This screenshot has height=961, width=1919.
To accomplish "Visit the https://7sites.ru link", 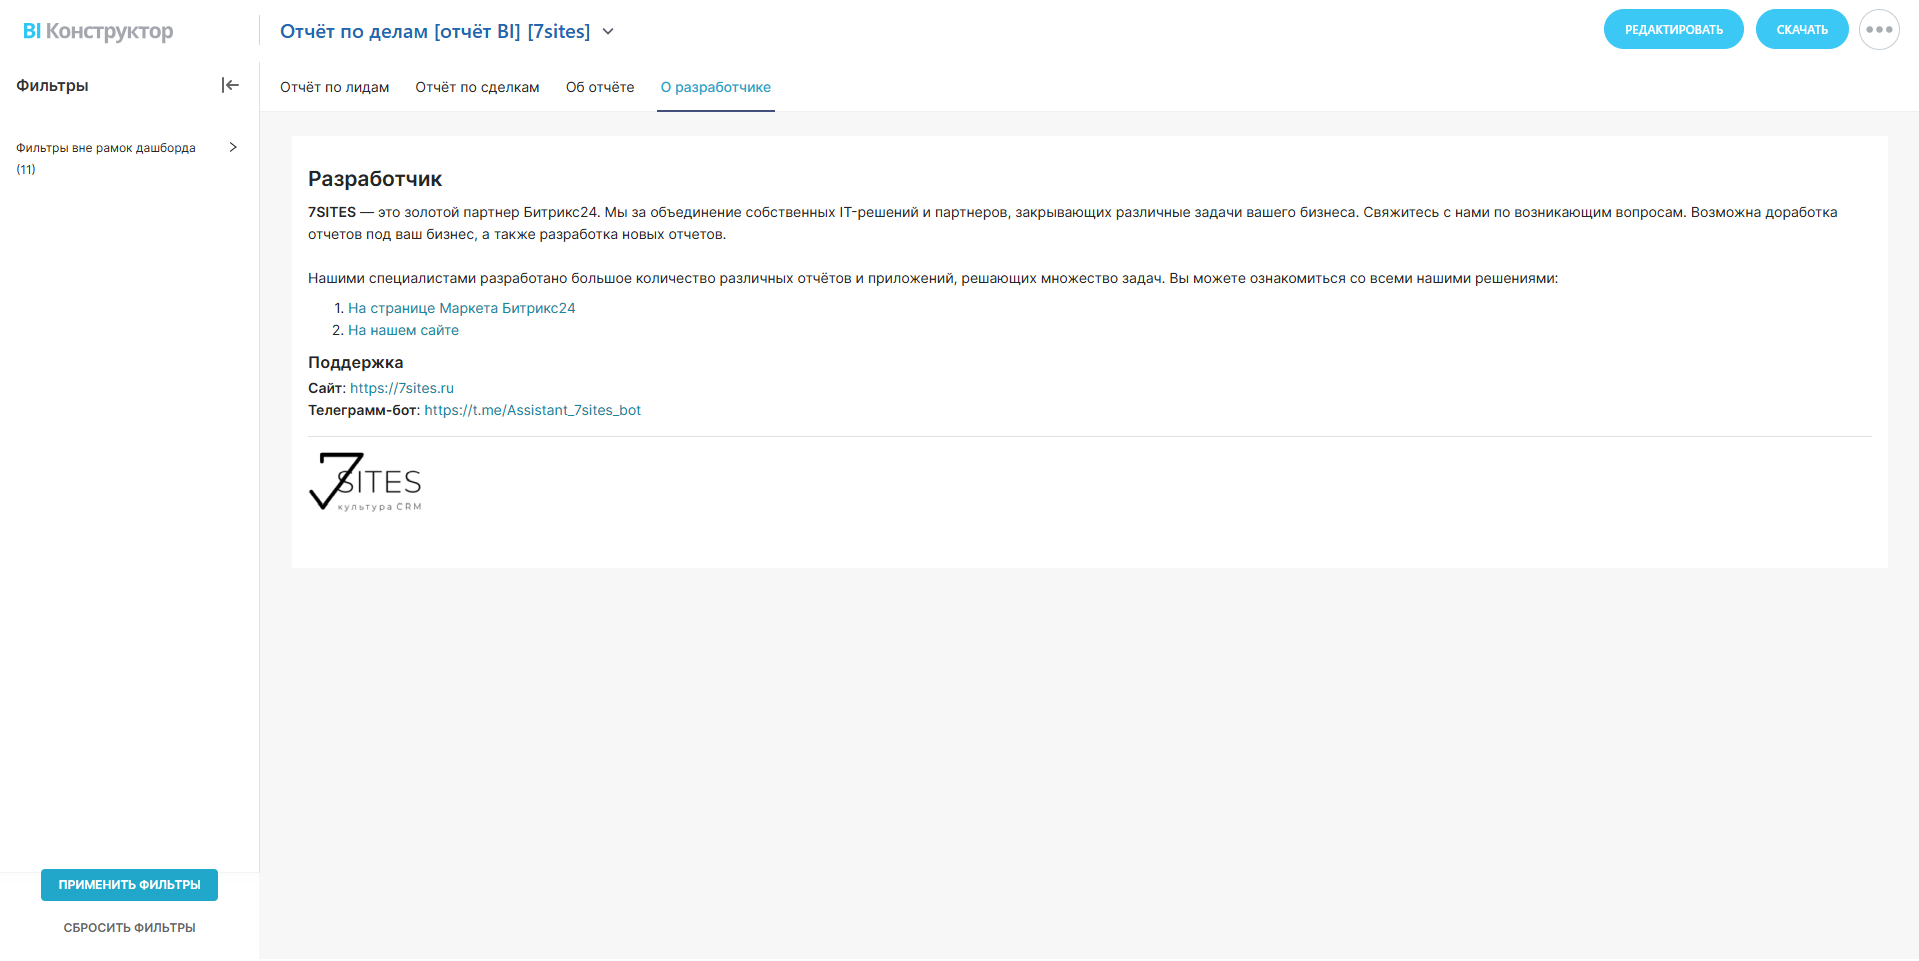I will (402, 388).
